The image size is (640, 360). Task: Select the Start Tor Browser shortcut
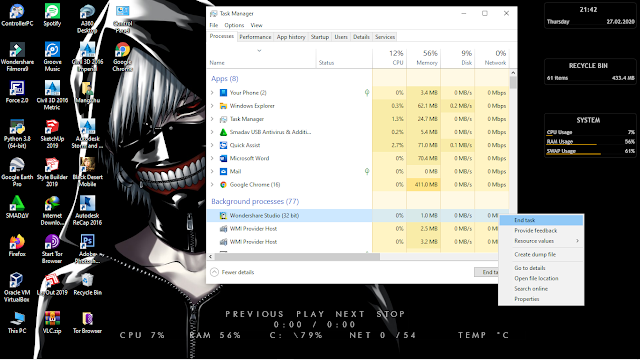[x=52, y=249]
